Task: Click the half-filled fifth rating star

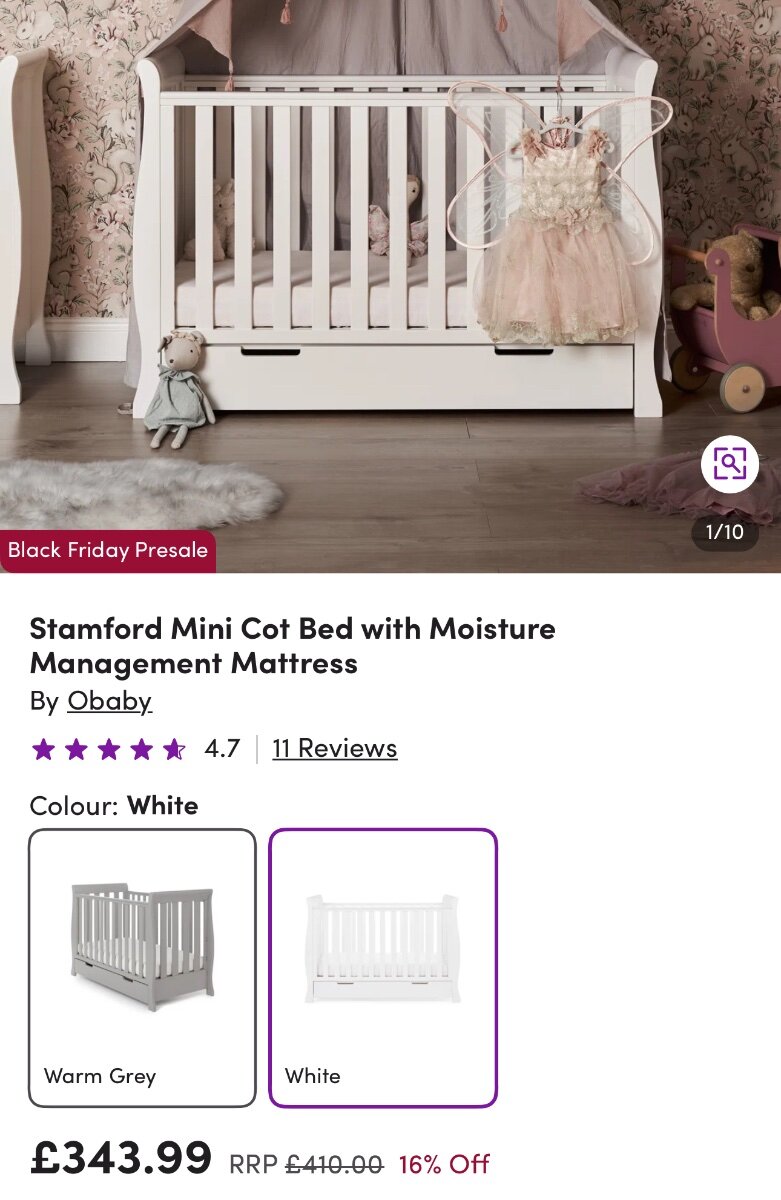Action: [174, 749]
